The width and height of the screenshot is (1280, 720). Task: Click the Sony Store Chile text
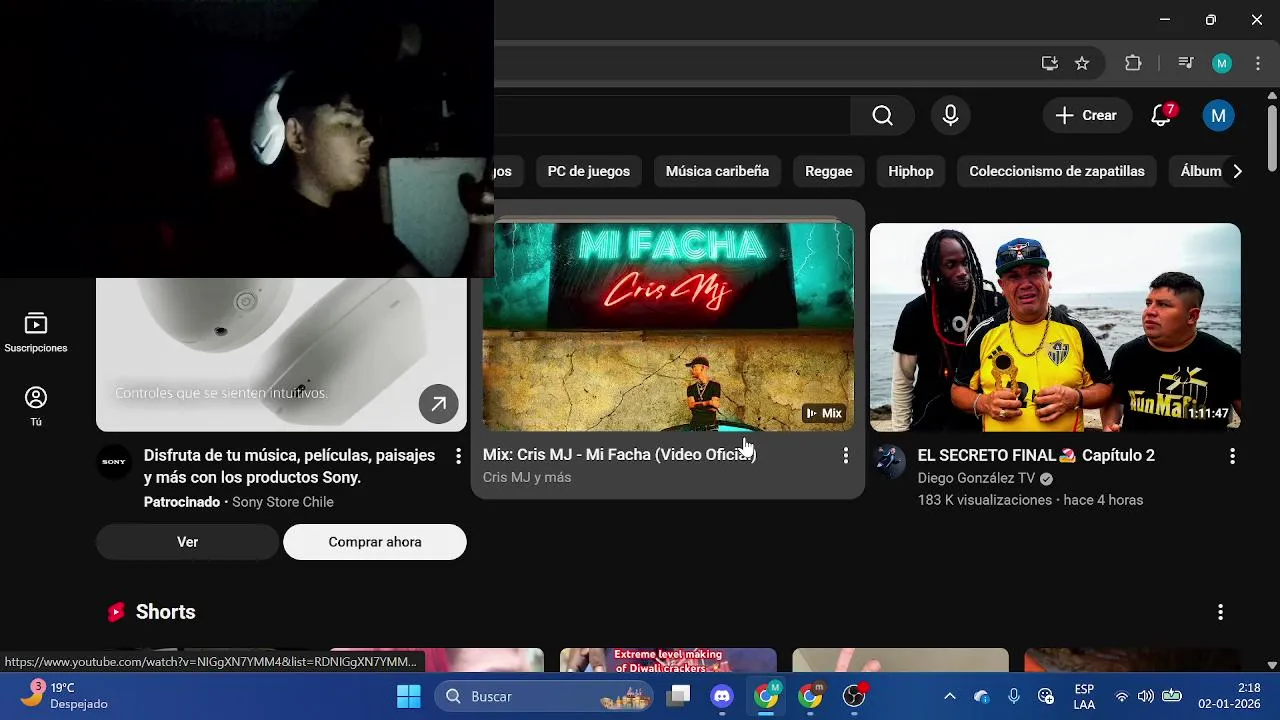point(283,502)
